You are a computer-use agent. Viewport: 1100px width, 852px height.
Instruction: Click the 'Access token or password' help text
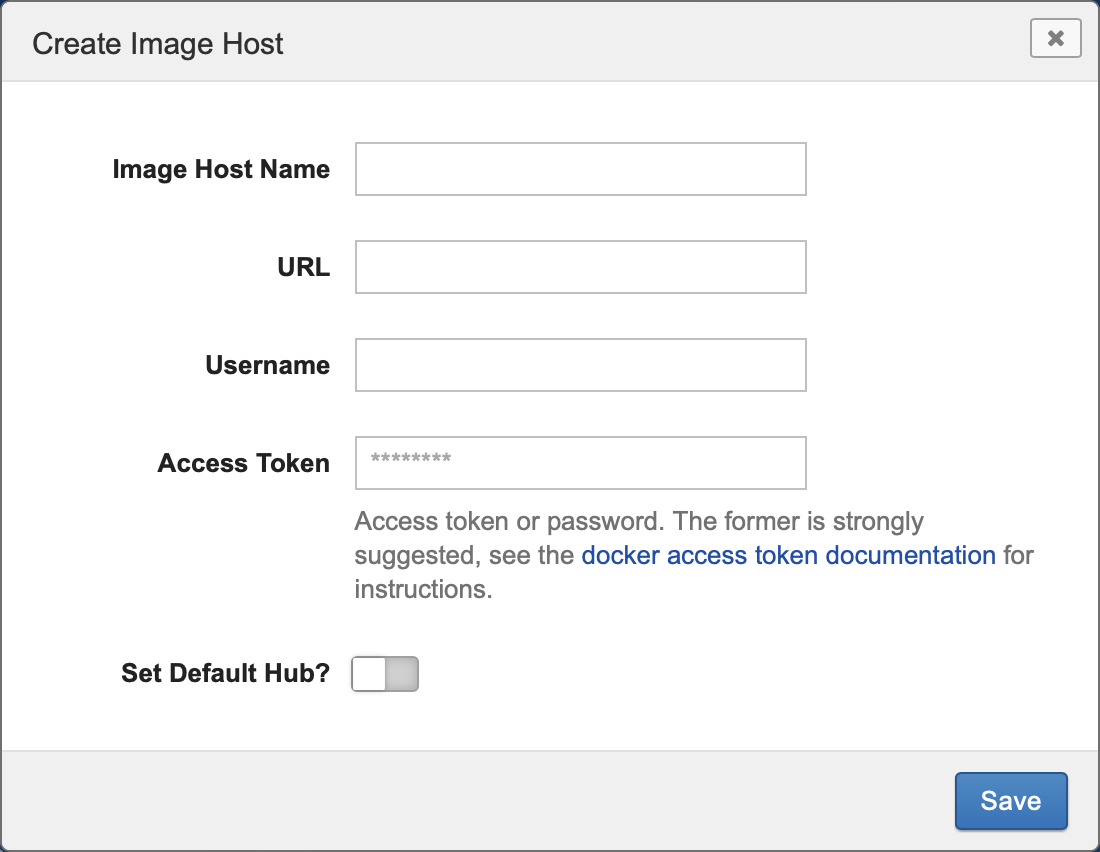(510, 522)
